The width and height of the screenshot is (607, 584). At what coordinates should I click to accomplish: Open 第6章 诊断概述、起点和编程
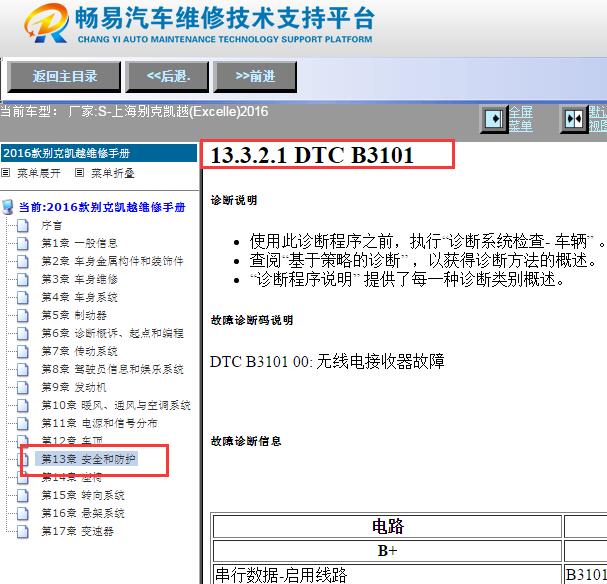click(x=112, y=333)
